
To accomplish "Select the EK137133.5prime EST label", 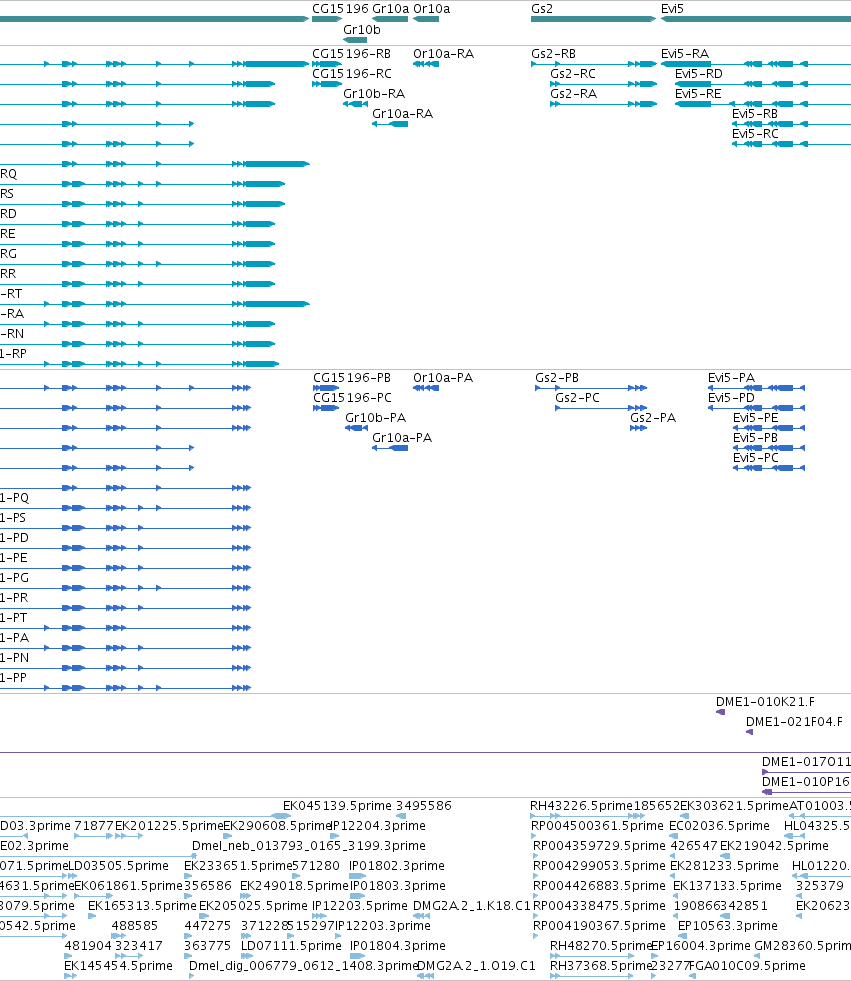I will pyautogui.click(x=727, y=886).
